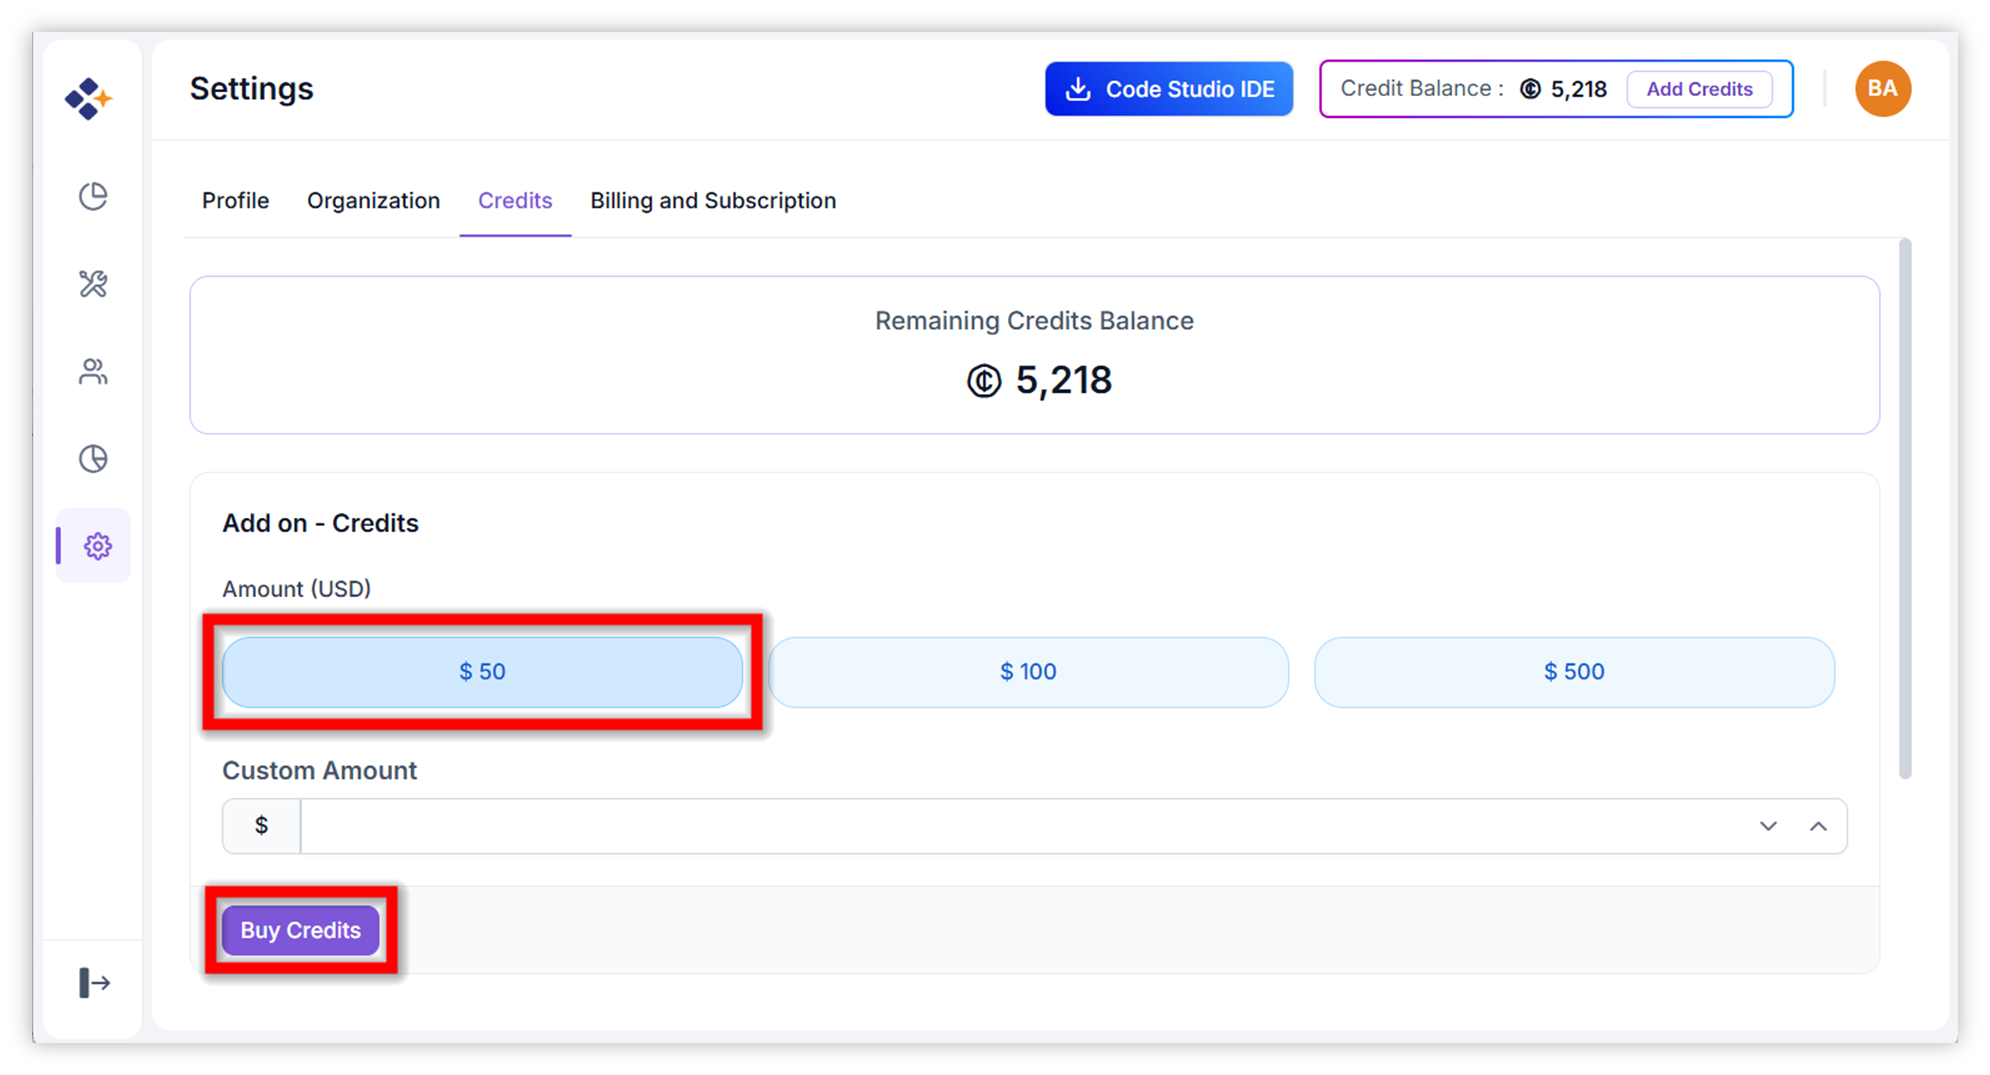
Task: Open the tools icon in sidebar
Action: (93, 284)
